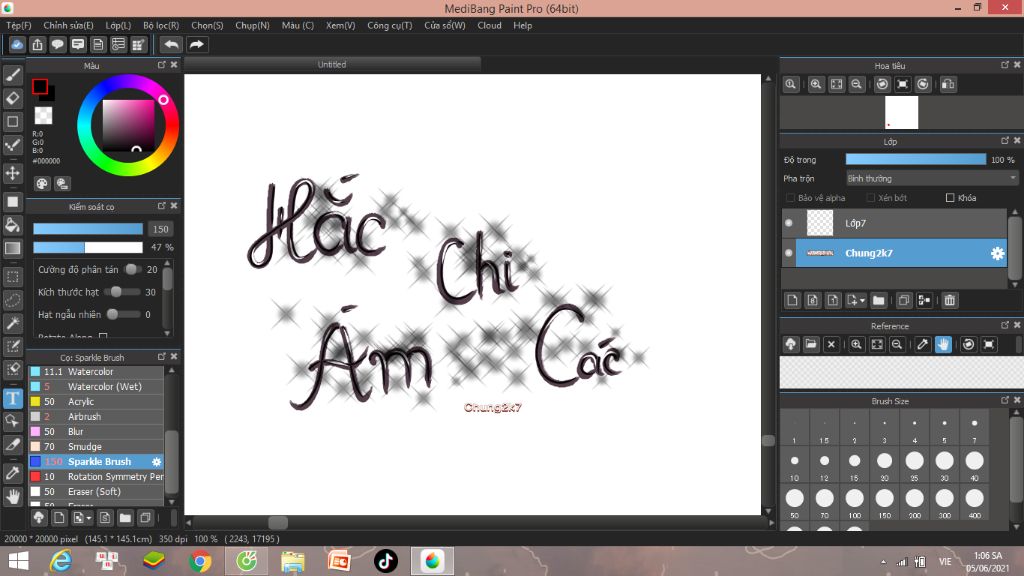The height and width of the screenshot is (576, 1024).
Task: Create a new layer with page icon
Action: (792, 300)
